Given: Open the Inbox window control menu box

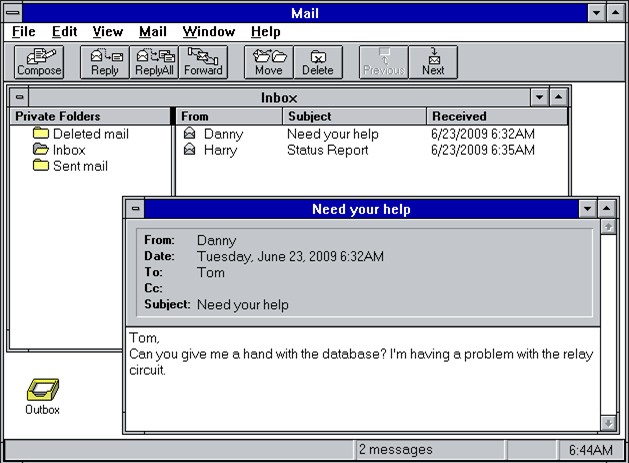Looking at the screenshot, I should [x=19, y=98].
